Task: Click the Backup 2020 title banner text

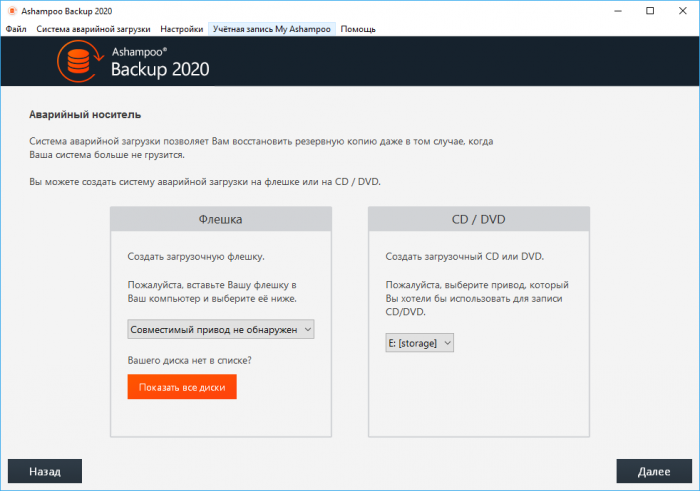Action: [x=160, y=72]
